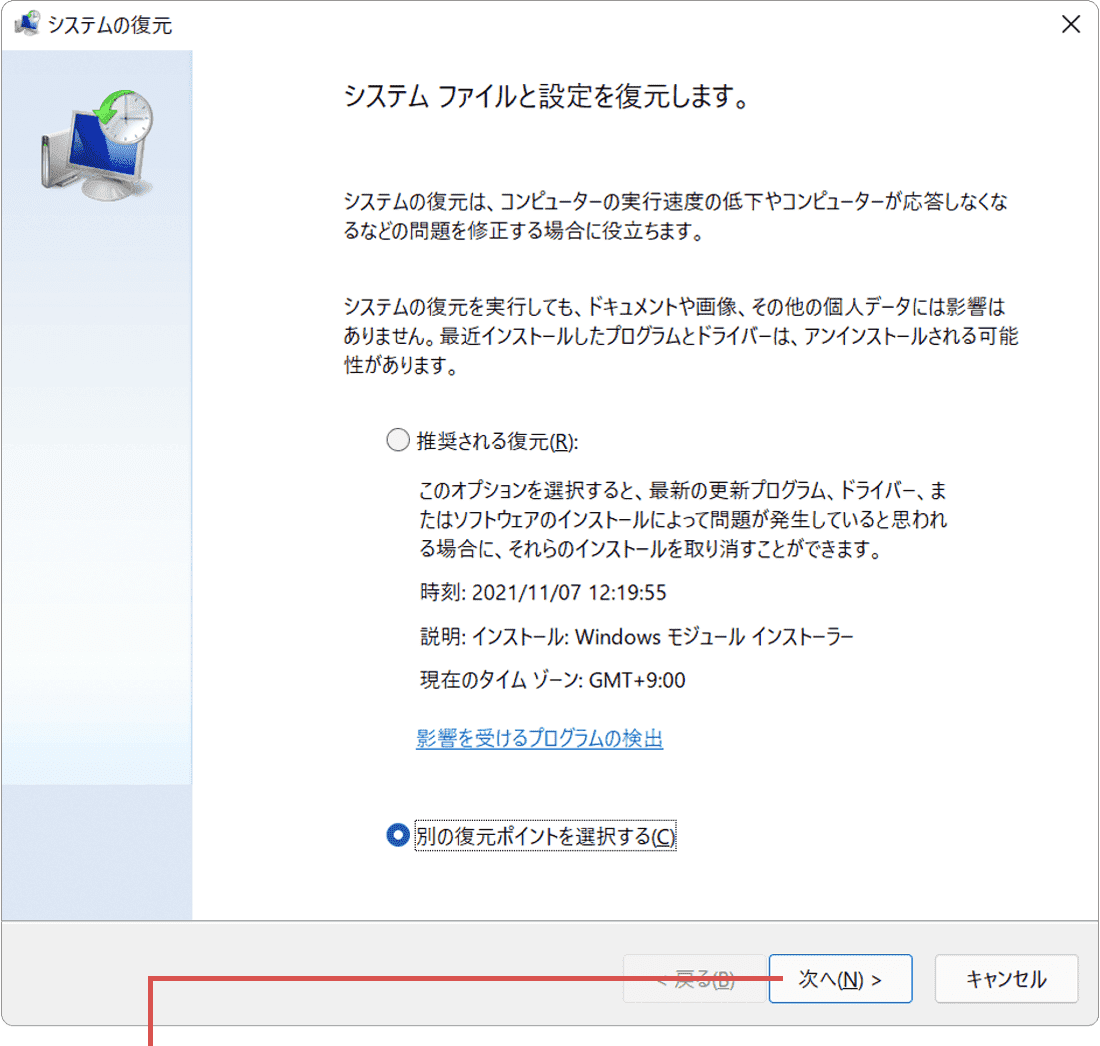
Task: Click the 次へ button to proceed
Action: [x=840, y=979]
